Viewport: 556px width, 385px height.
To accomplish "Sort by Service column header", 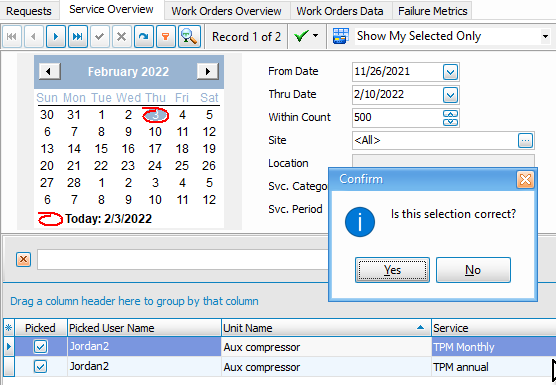I will [x=494, y=328].
